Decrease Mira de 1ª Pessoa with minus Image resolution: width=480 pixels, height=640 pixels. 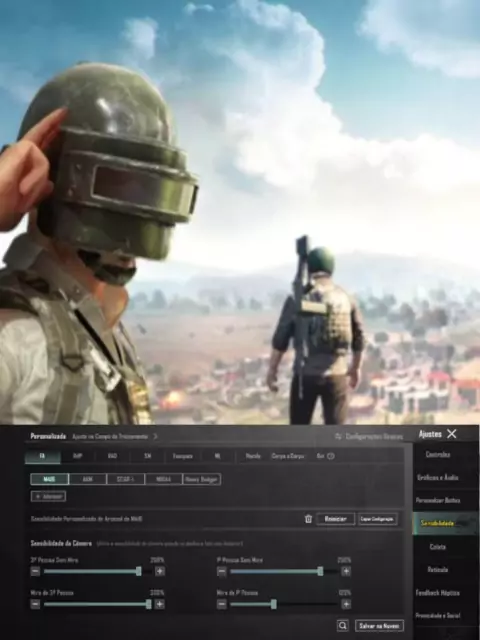point(222,604)
